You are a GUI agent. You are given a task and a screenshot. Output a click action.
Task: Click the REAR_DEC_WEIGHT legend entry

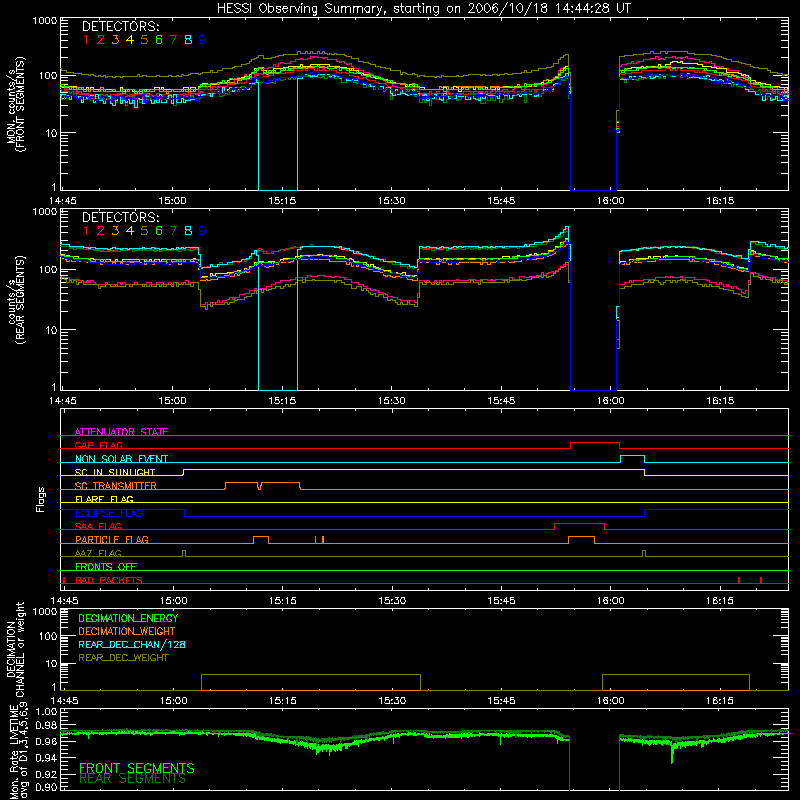tap(123, 658)
